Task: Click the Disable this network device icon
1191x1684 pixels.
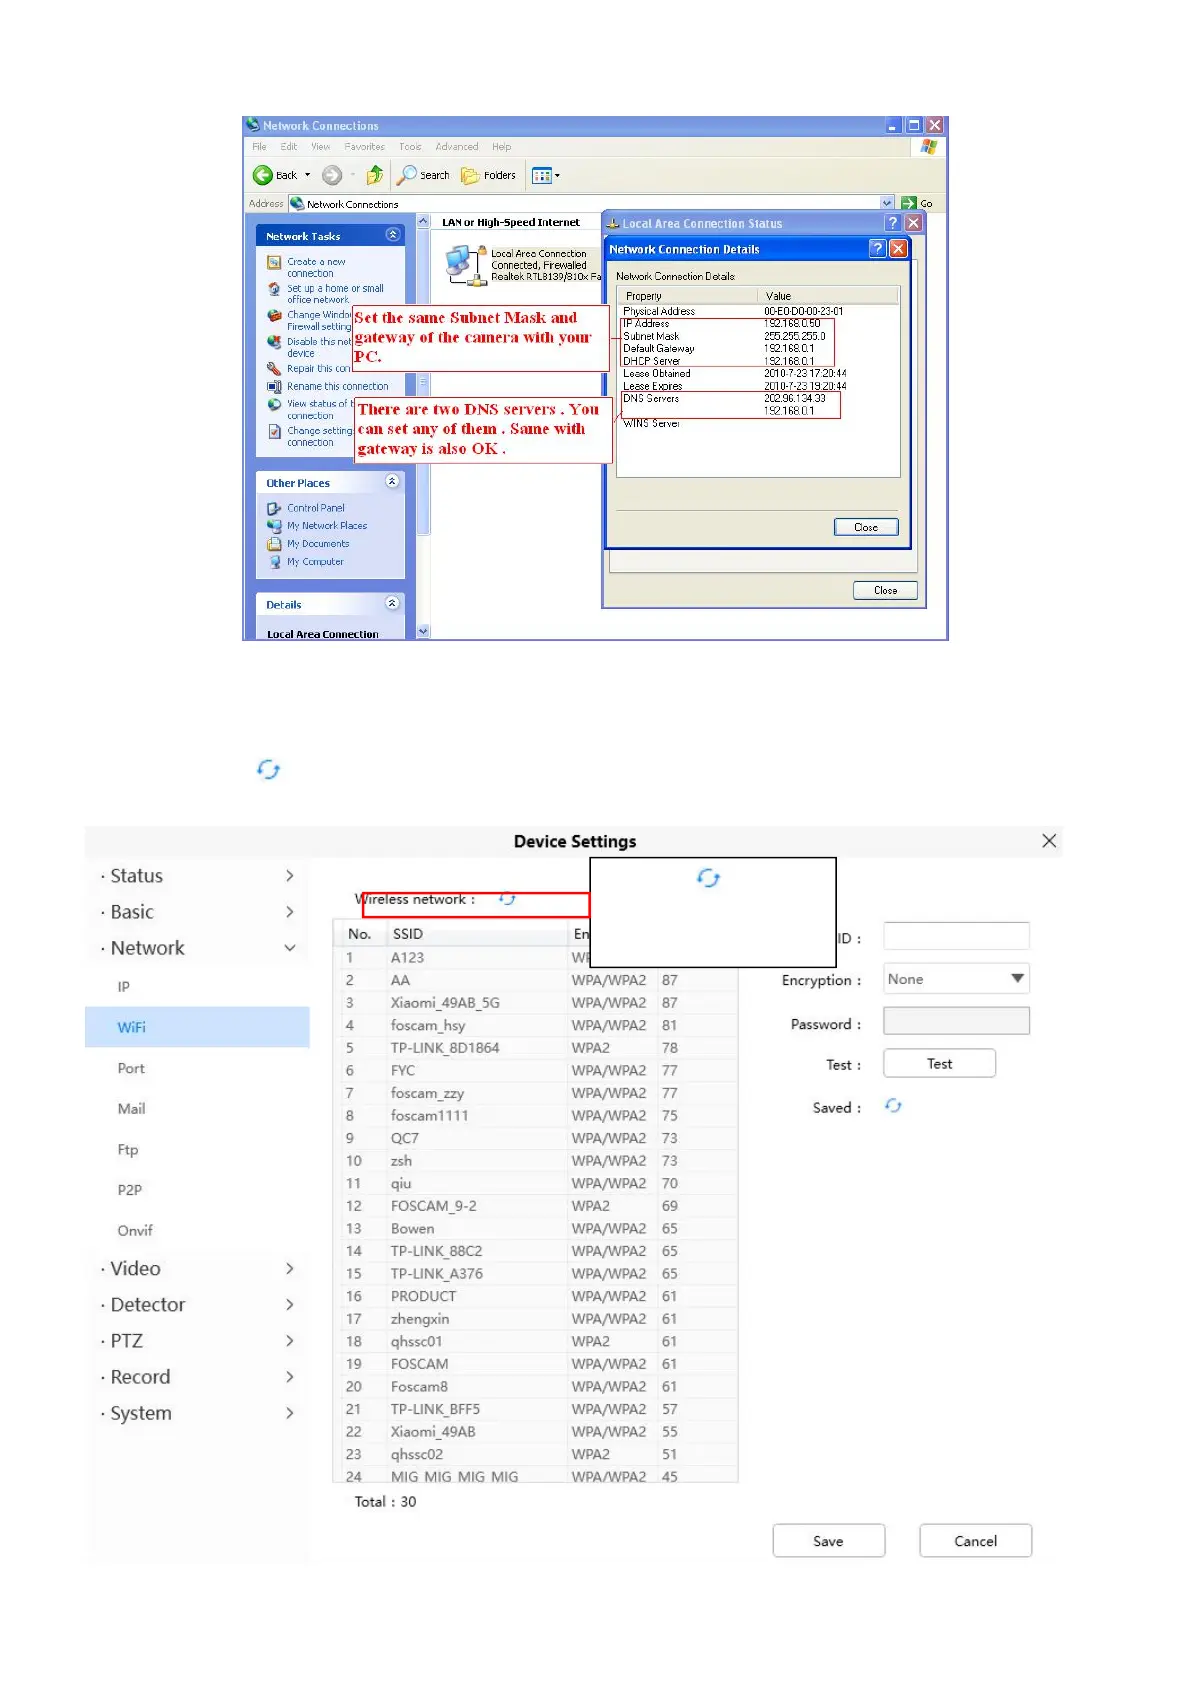Action: [274, 342]
